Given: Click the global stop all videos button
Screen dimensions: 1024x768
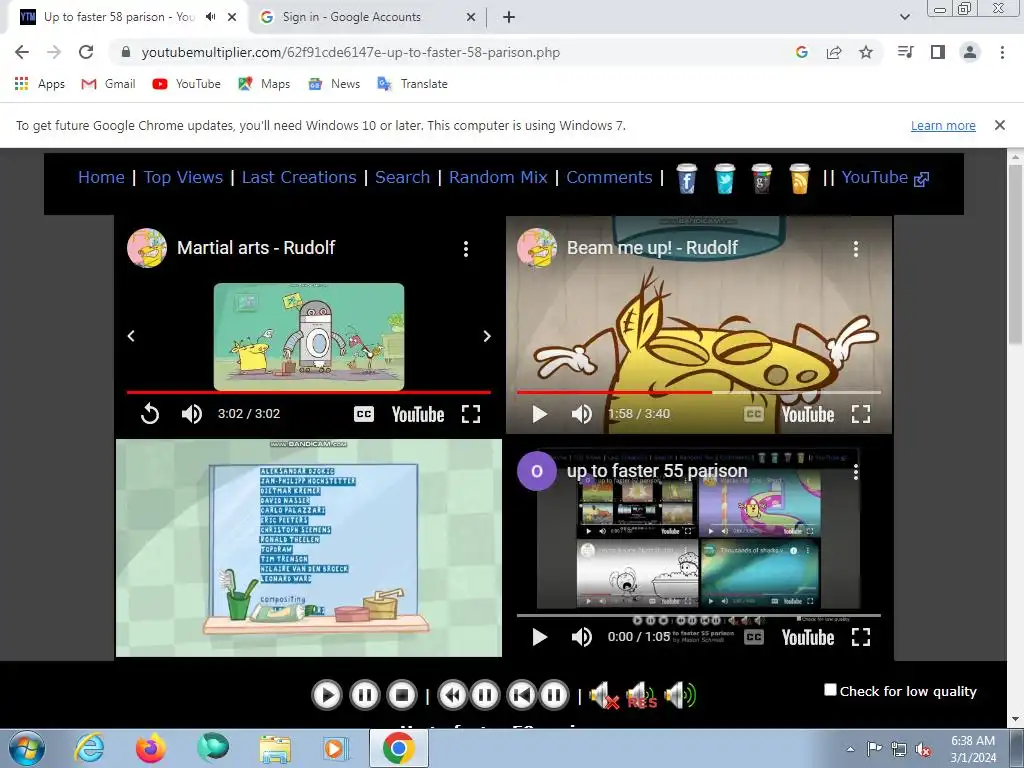Looking at the screenshot, I should pyautogui.click(x=402, y=695).
